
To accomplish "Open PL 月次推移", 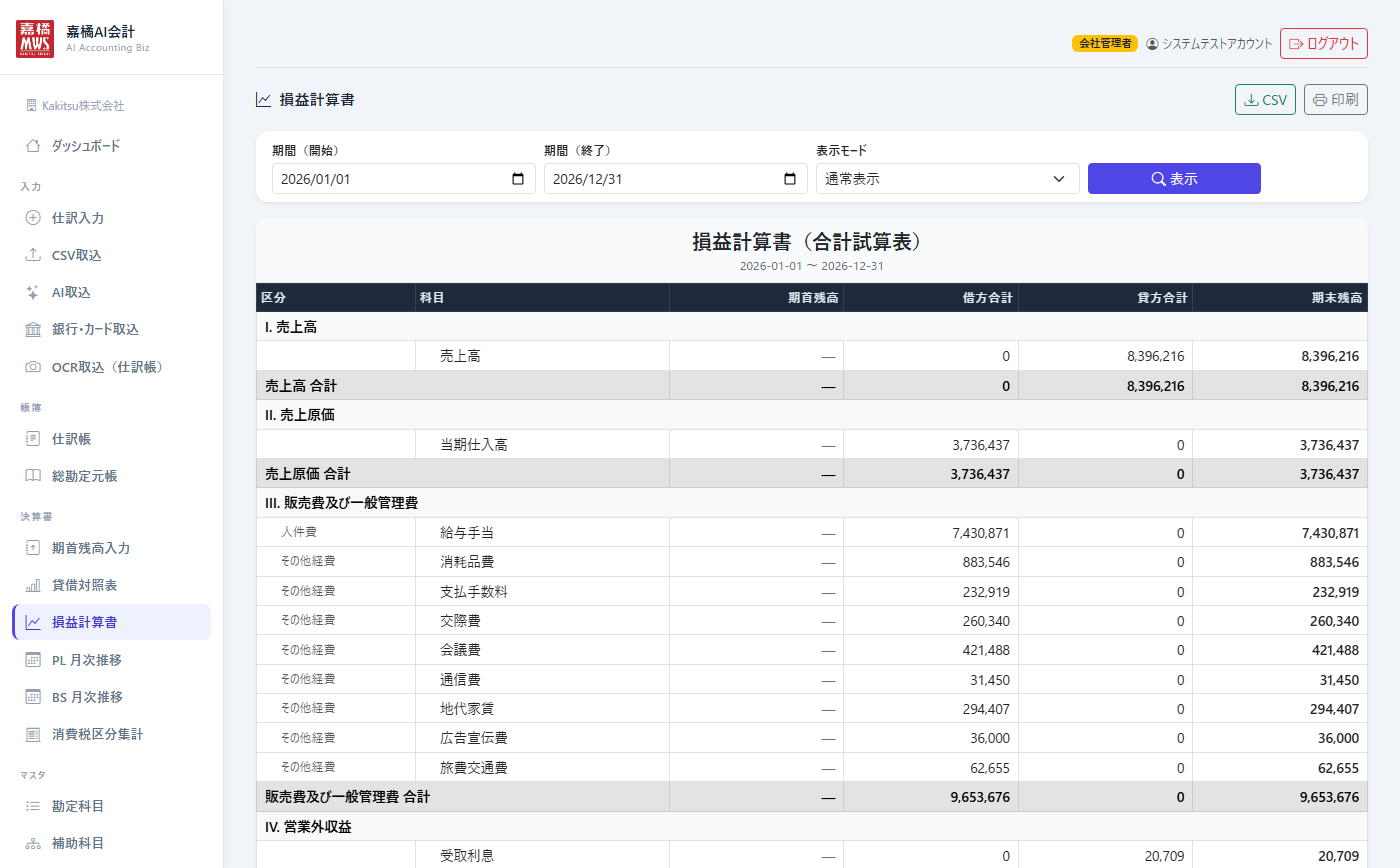I will pyautogui.click(x=112, y=660).
